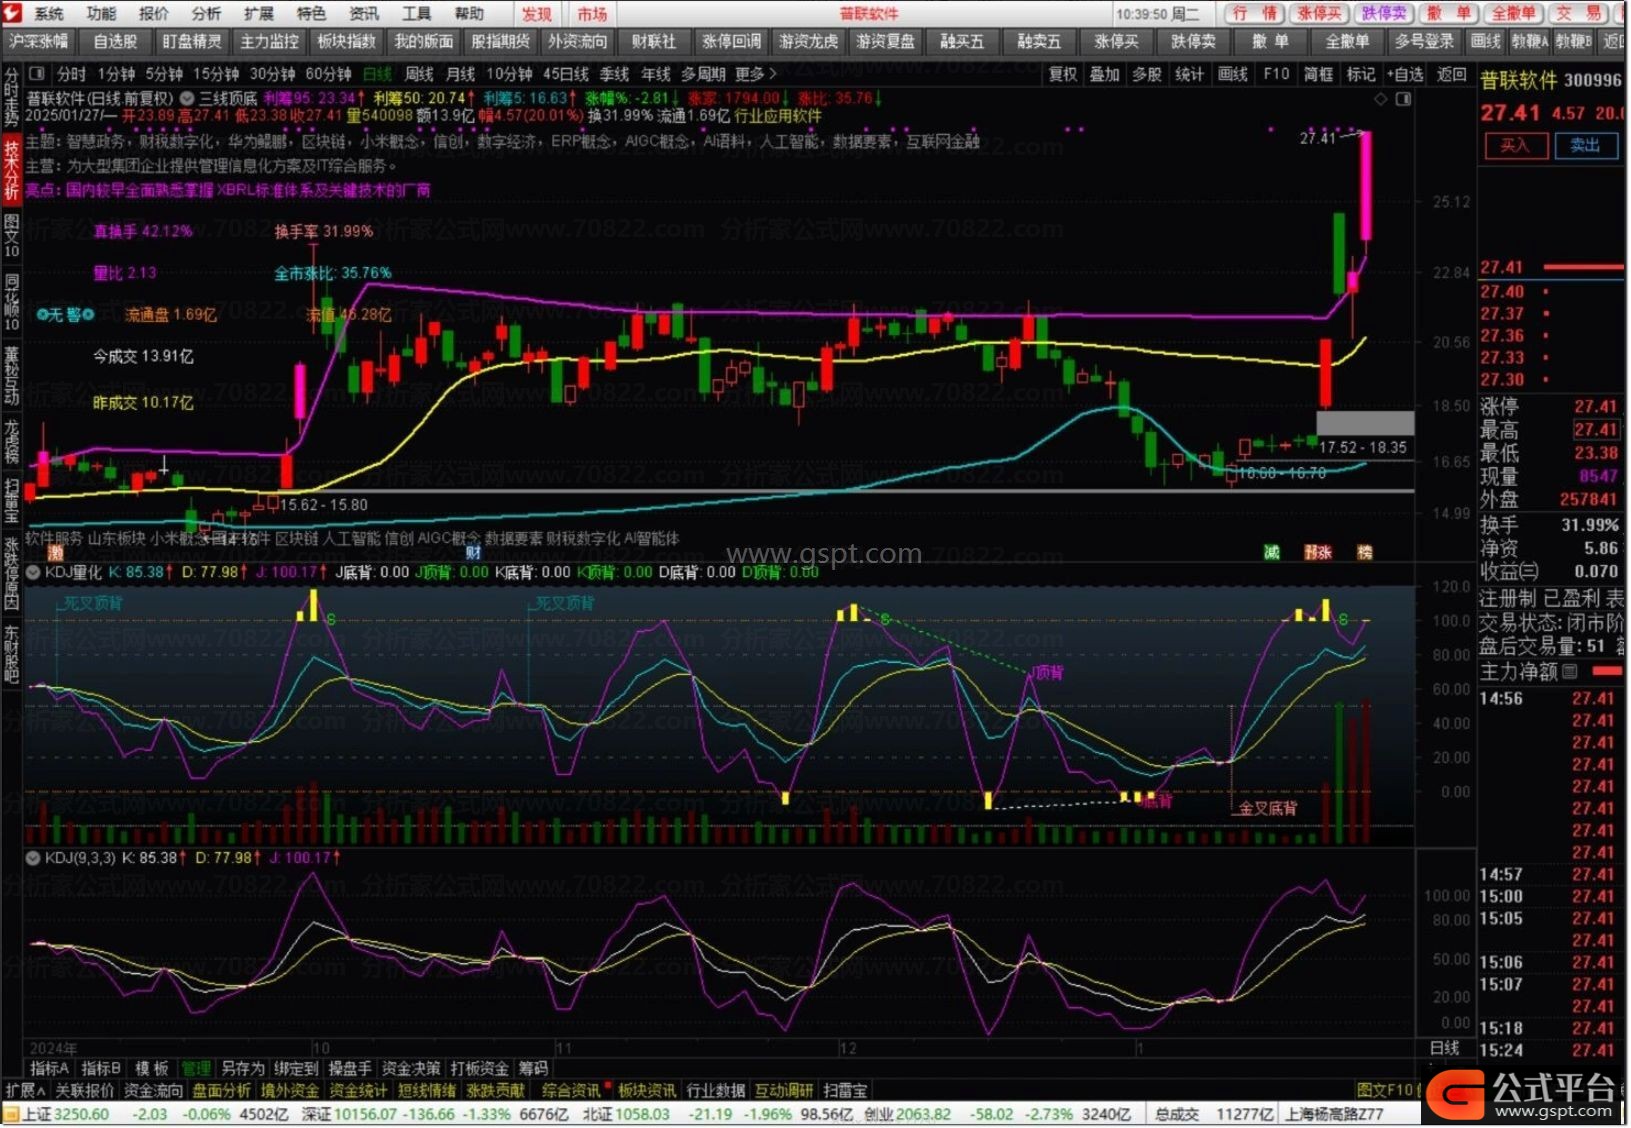Switch to the 分时走势 side tab
1631x1128 pixels.
coord(11,97)
